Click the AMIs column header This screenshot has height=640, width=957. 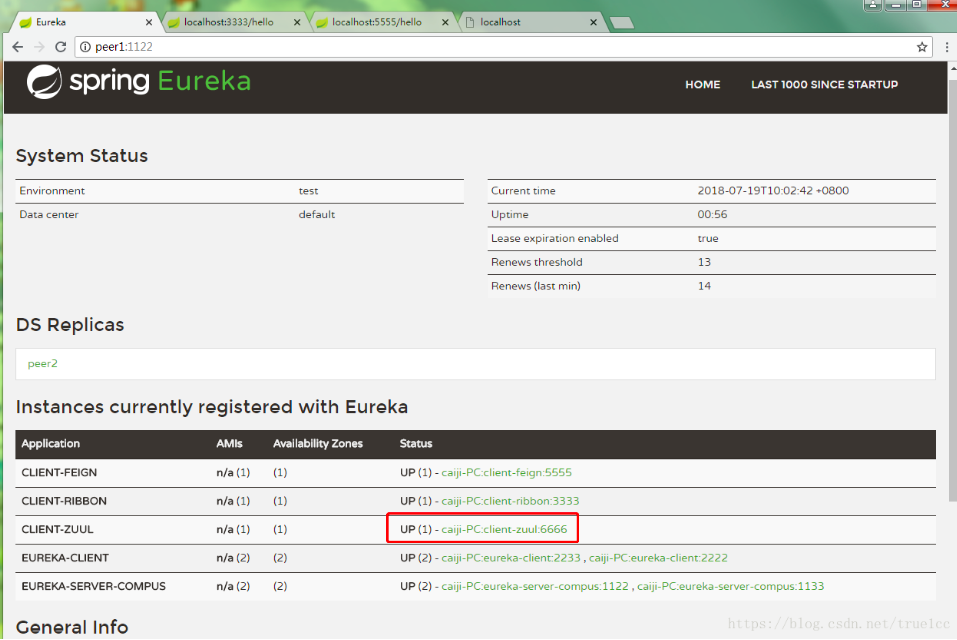(229, 444)
